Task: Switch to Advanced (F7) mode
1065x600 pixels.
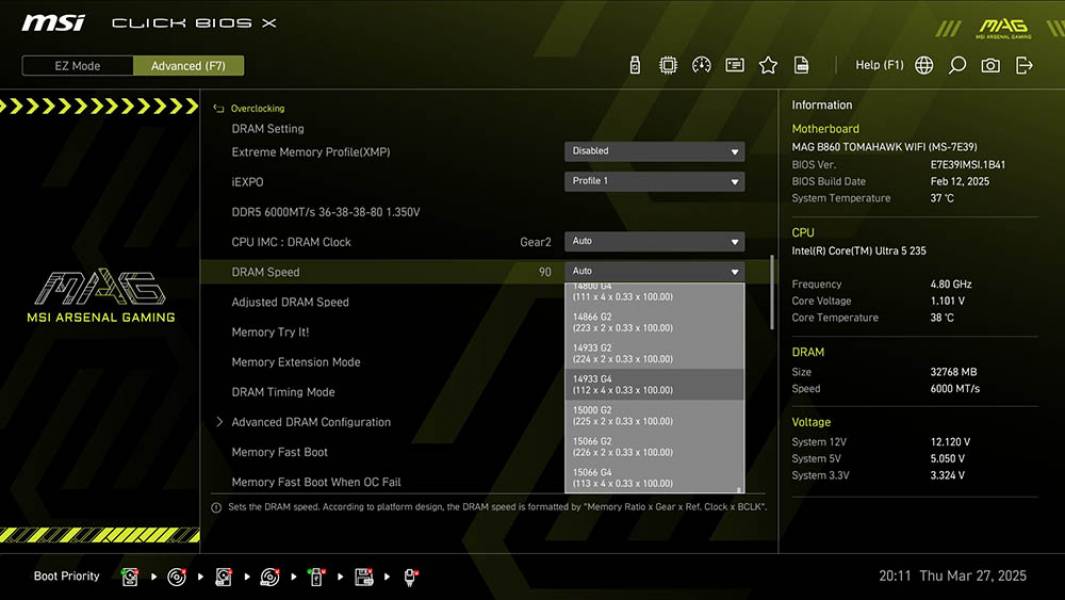Action: click(188, 66)
